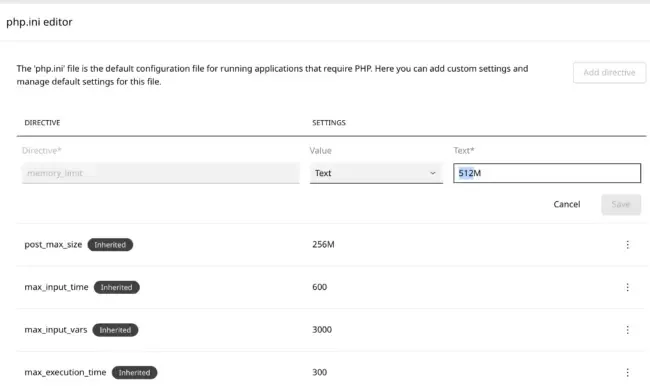Click the 256M setting value
Image resolution: width=650 pixels, height=389 pixels.
[x=323, y=245]
